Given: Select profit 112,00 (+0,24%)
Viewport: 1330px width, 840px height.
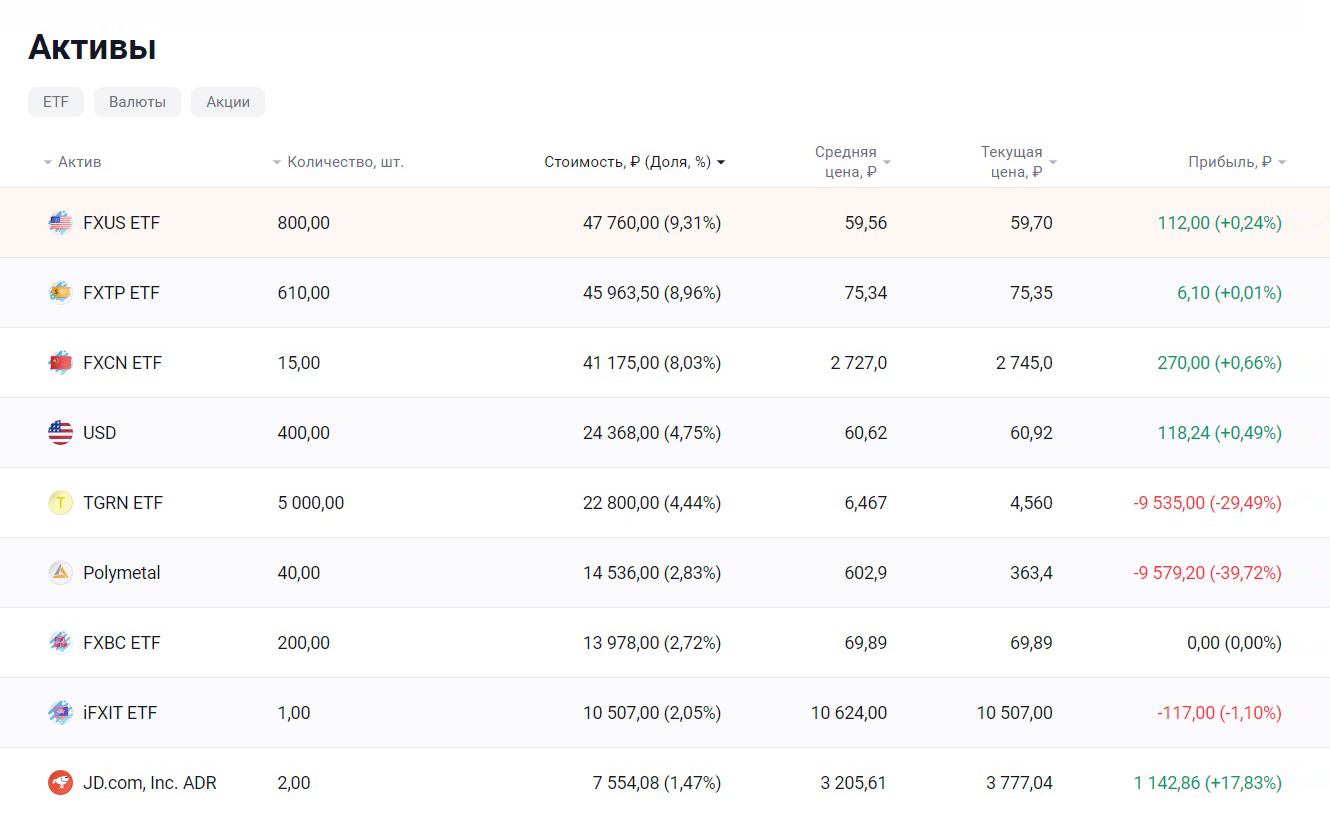Looking at the screenshot, I should tap(1220, 223).
